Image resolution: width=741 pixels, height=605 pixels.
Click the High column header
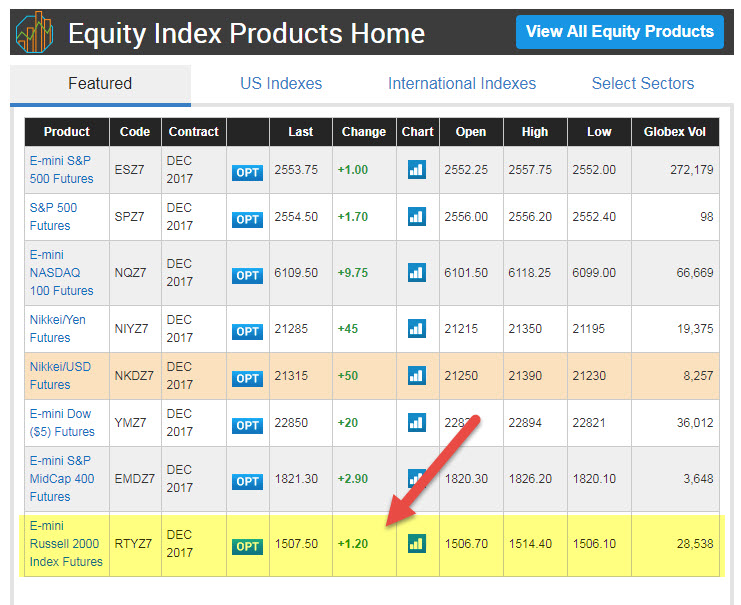coord(535,132)
